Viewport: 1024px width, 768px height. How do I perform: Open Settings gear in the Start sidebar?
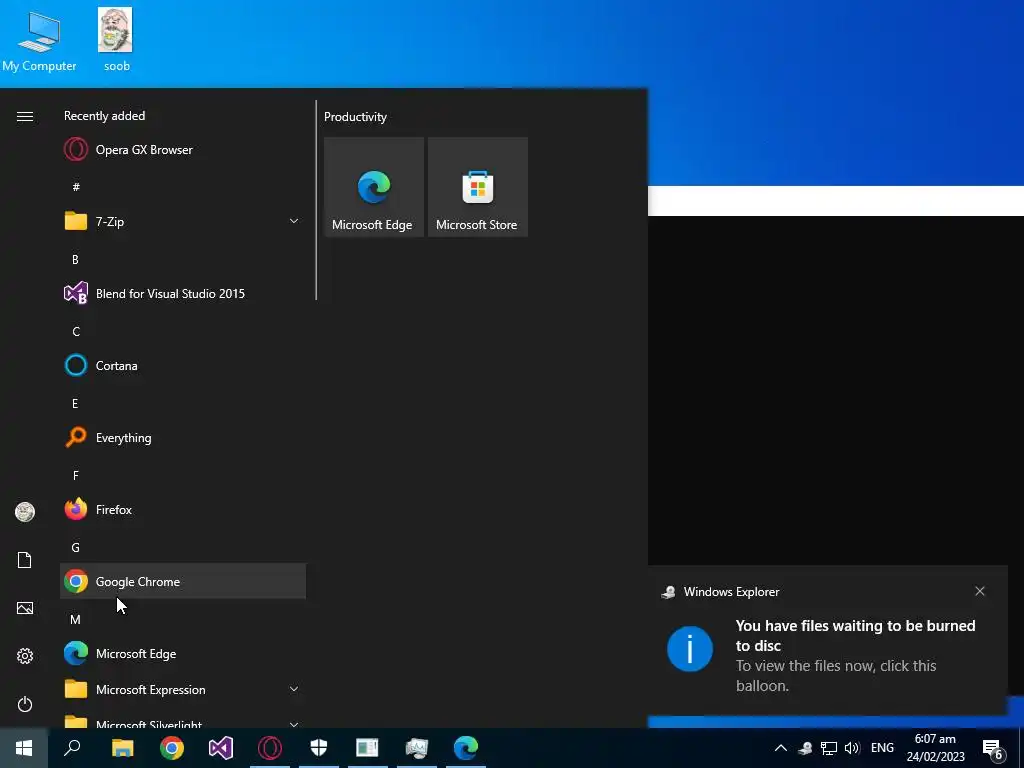[x=25, y=656]
